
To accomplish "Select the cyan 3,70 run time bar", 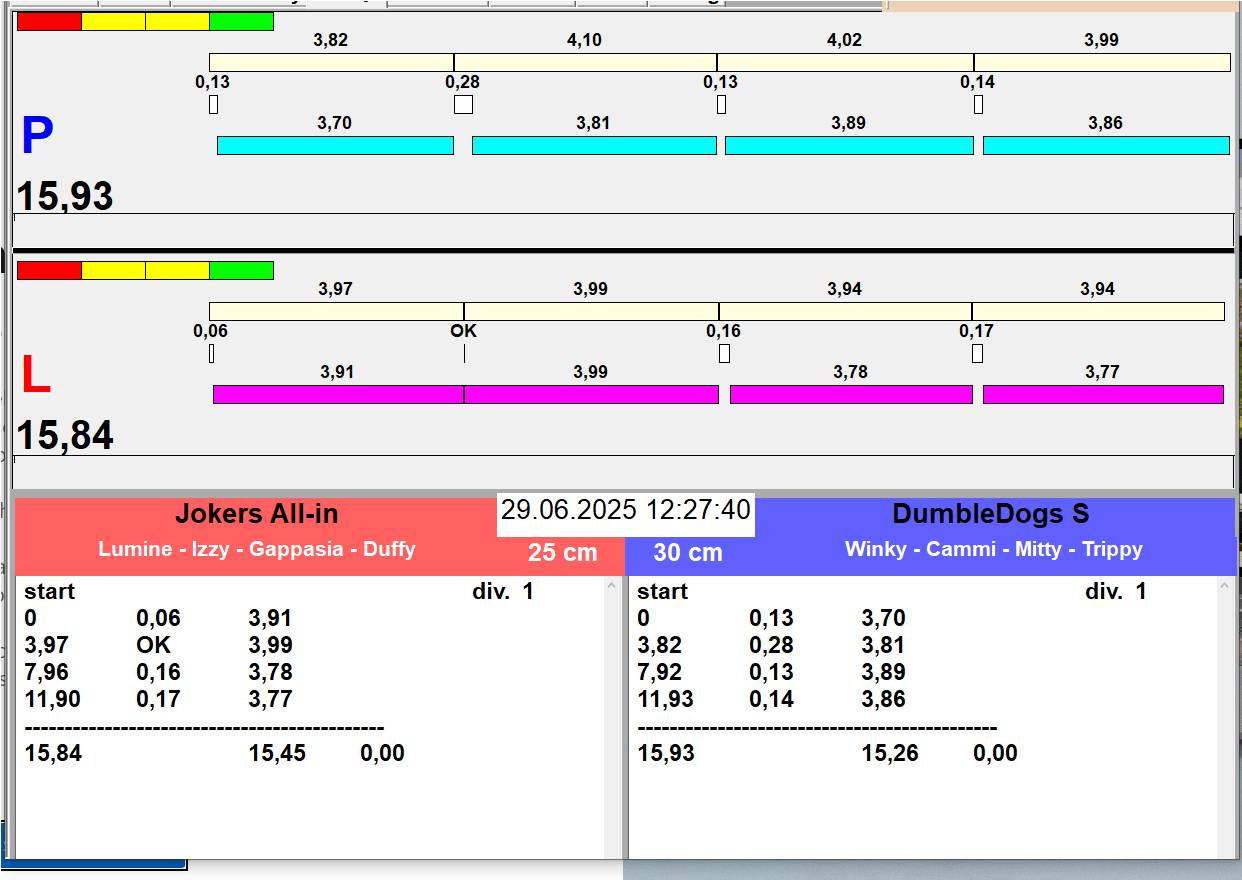I will tap(335, 145).
